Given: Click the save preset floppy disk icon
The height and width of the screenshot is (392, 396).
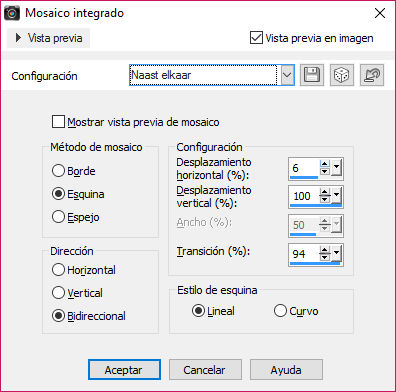Looking at the screenshot, I should pos(312,75).
